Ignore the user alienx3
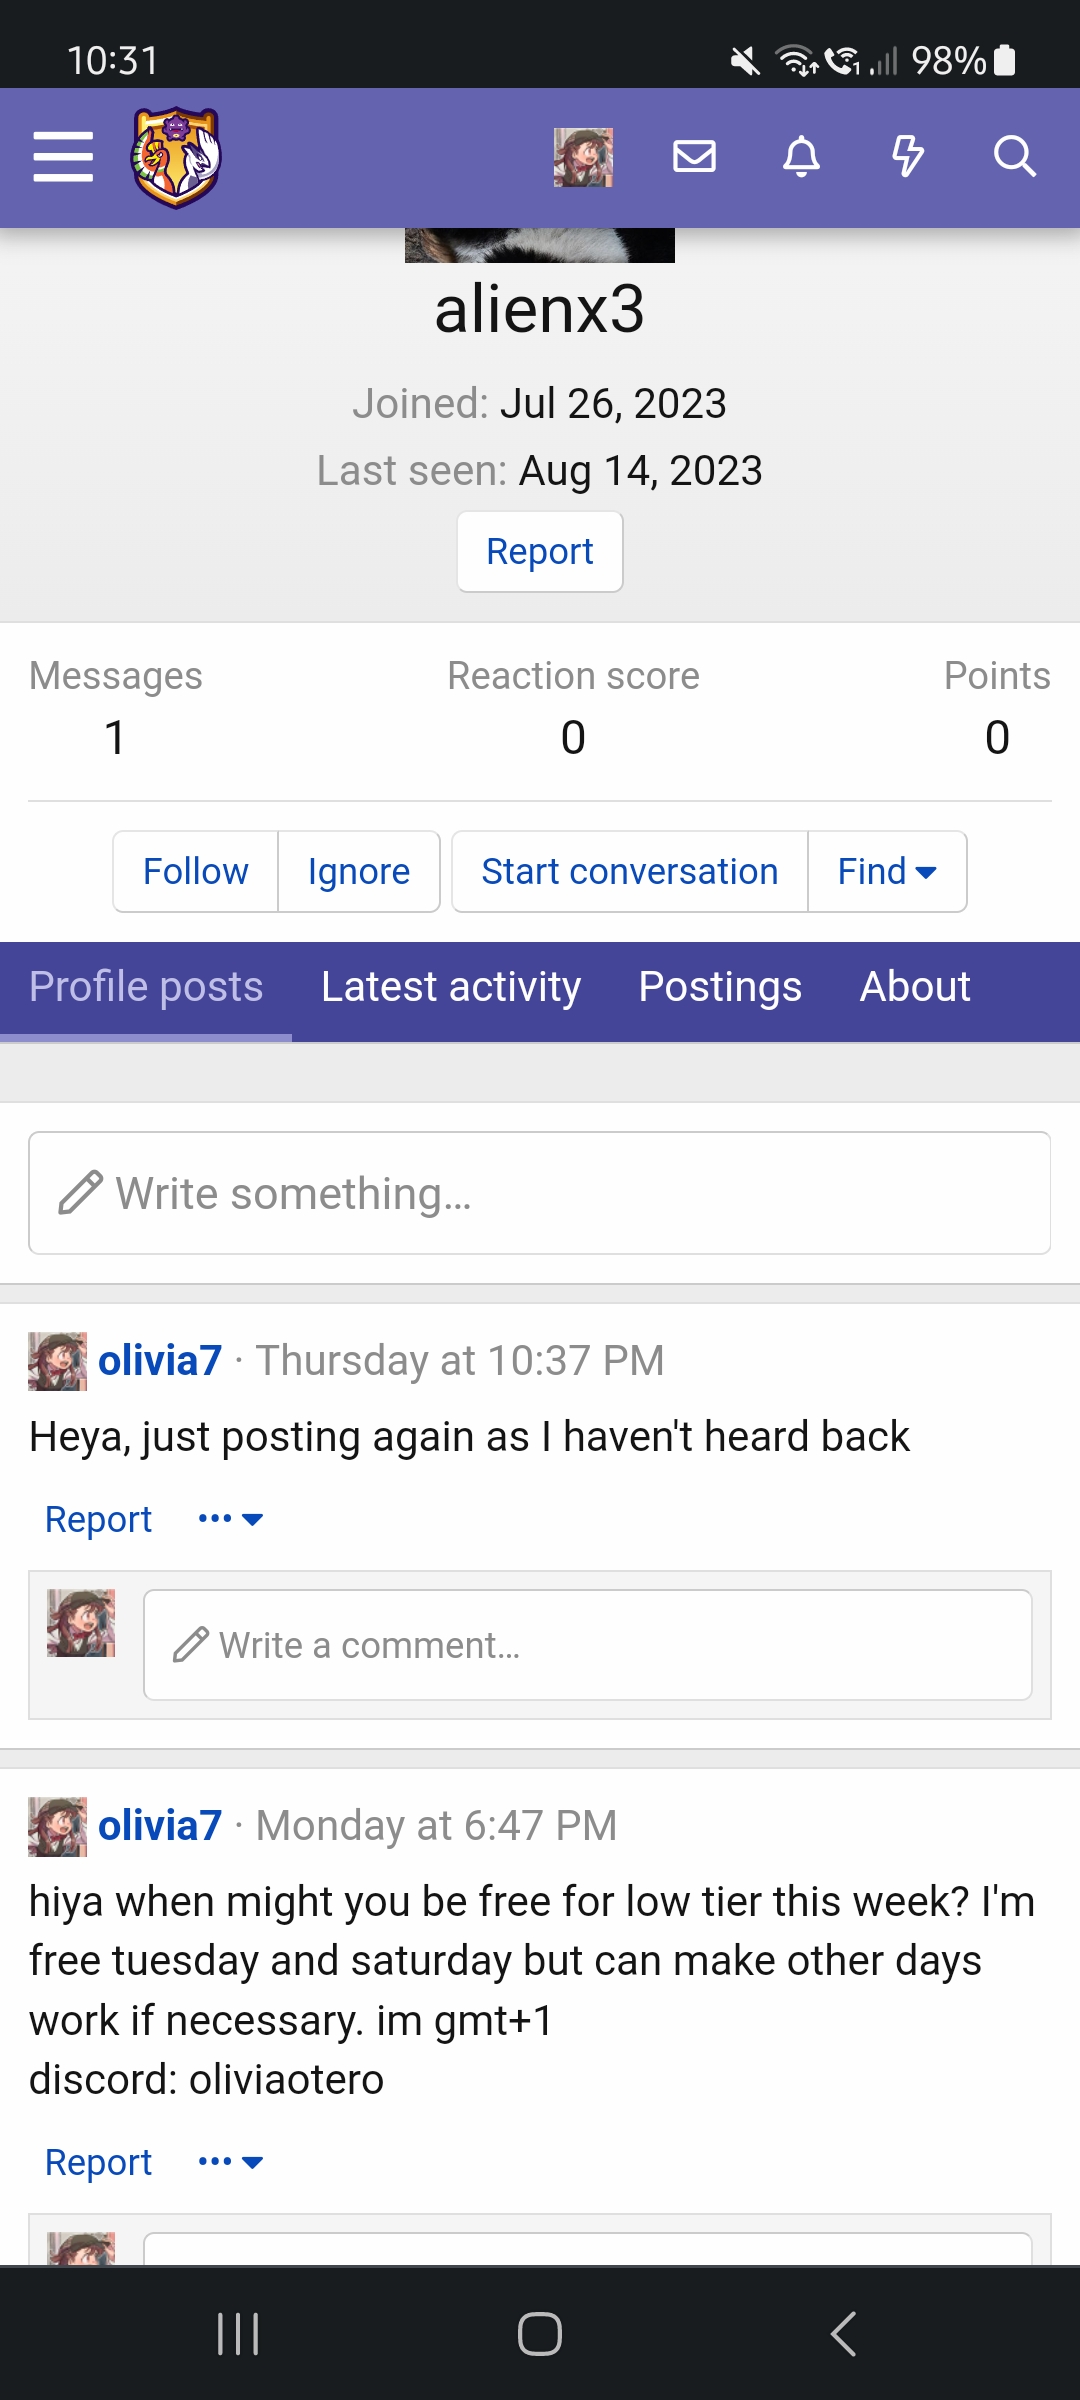Viewport: 1080px width, 2400px height. click(359, 872)
